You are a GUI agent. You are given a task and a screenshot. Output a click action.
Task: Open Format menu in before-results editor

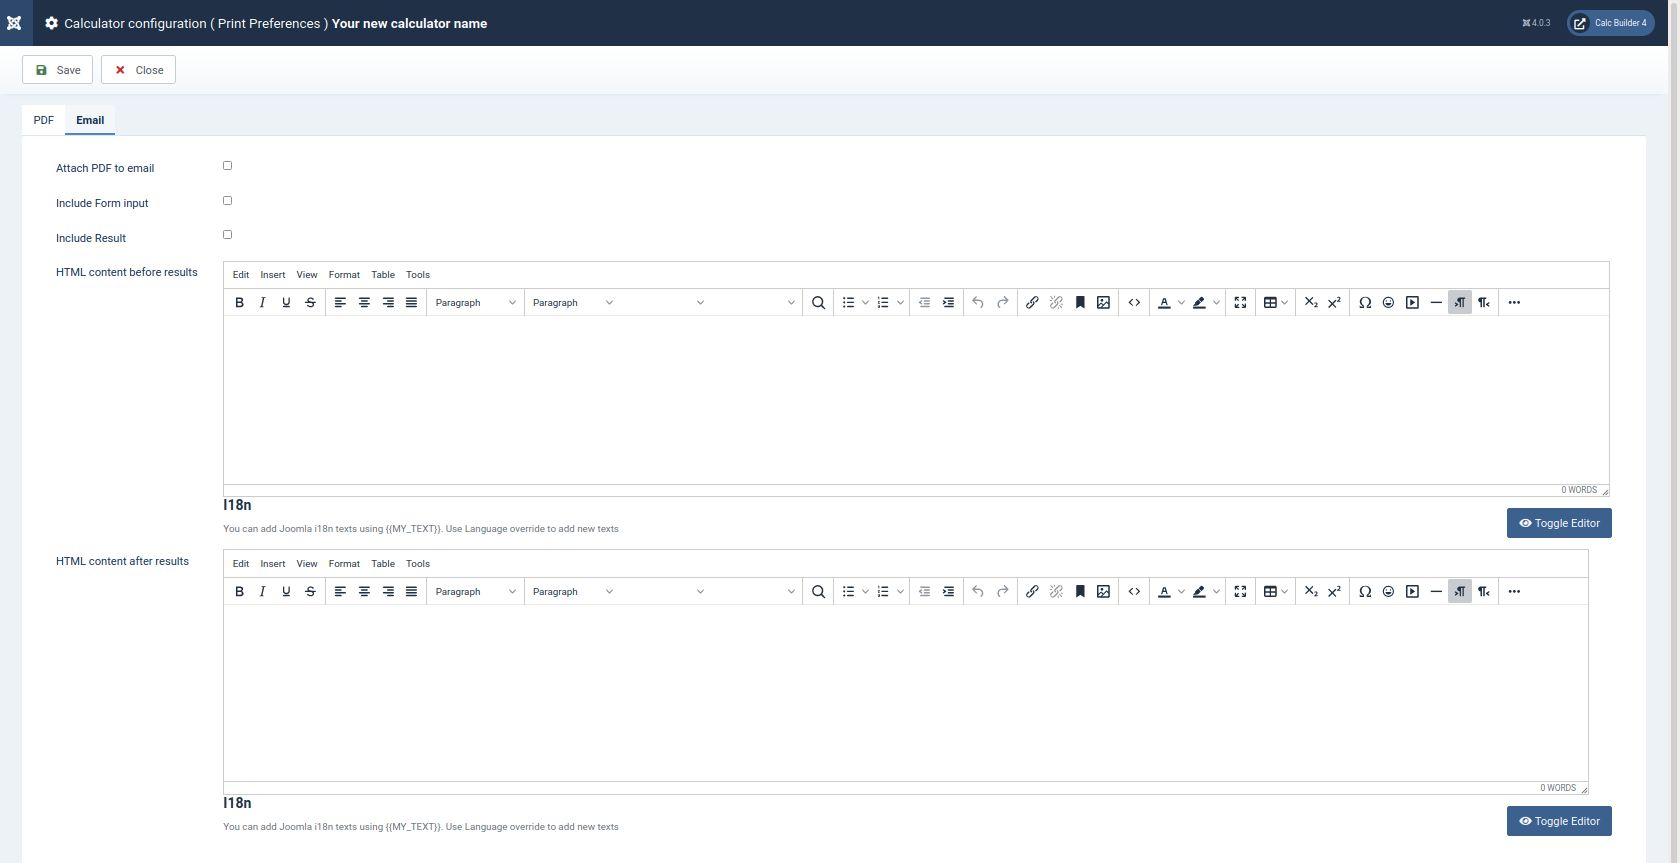[x=344, y=275]
